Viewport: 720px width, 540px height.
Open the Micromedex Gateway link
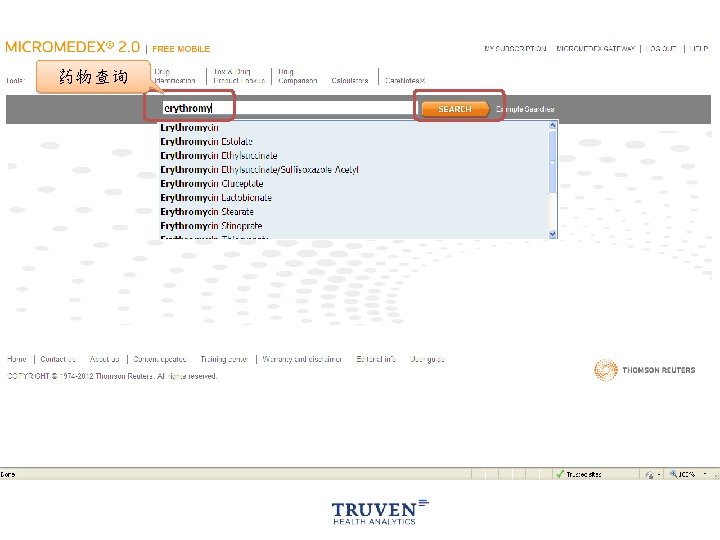click(x=595, y=48)
